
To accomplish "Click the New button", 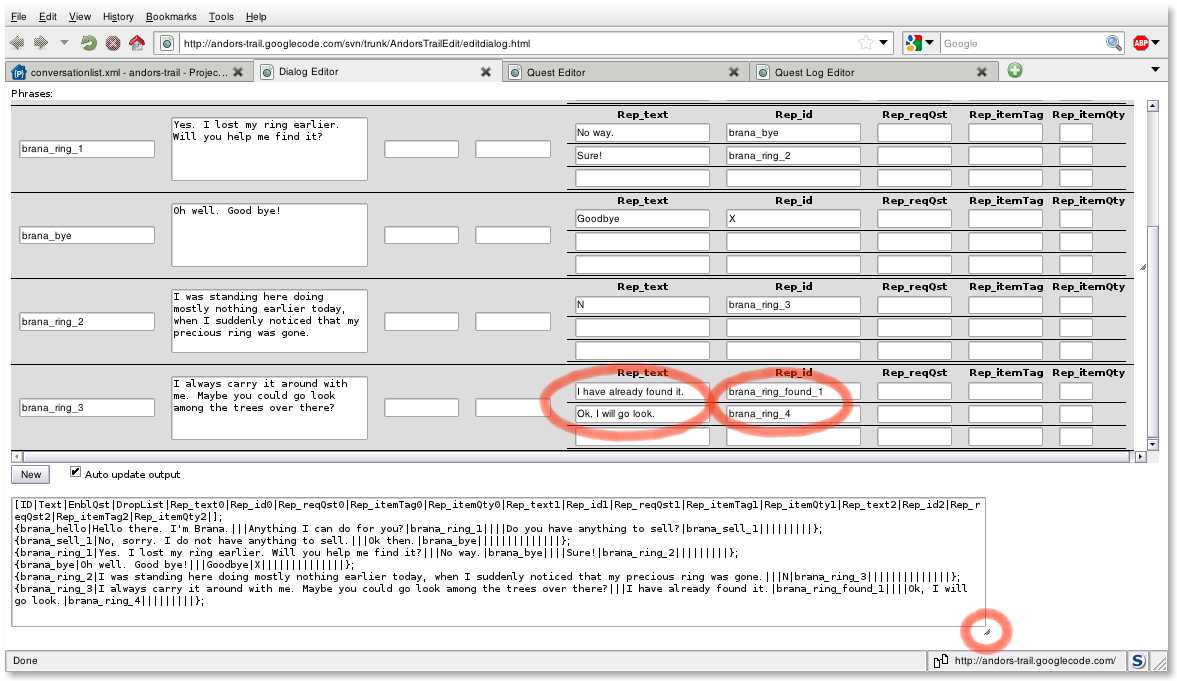I will (x=31, y=474).
